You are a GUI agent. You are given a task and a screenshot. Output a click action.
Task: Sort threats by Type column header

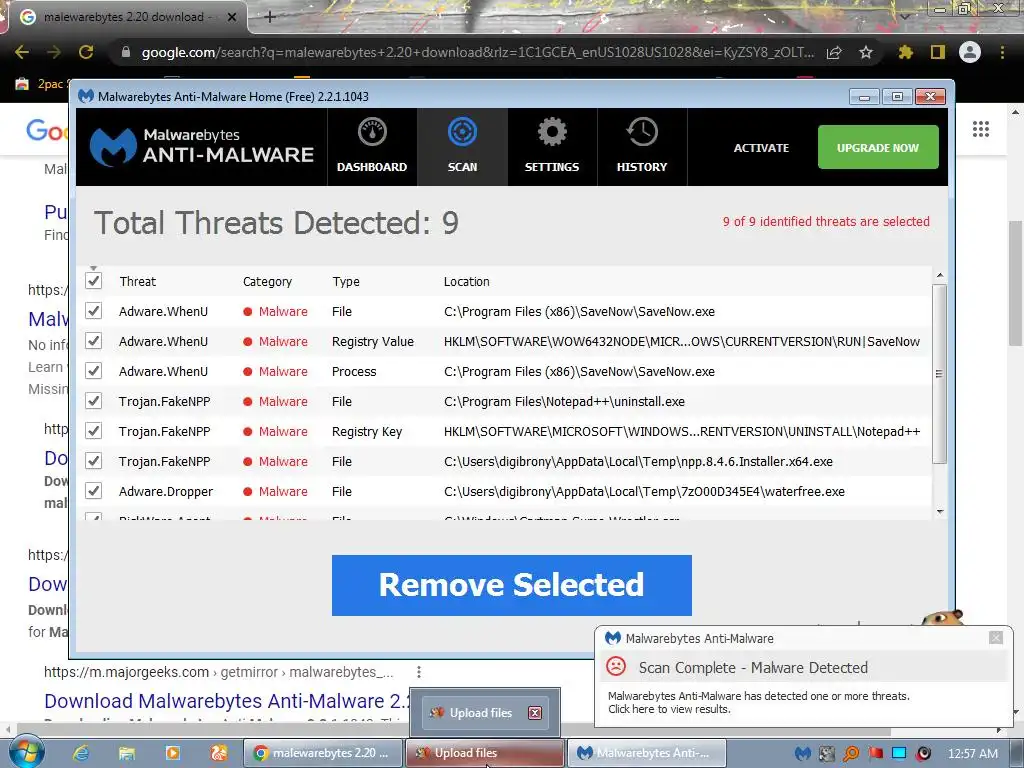coord(345,281)
